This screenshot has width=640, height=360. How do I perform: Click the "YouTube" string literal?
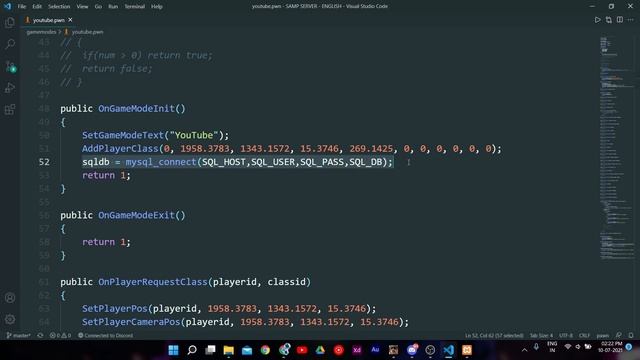(x=194, y=135)
